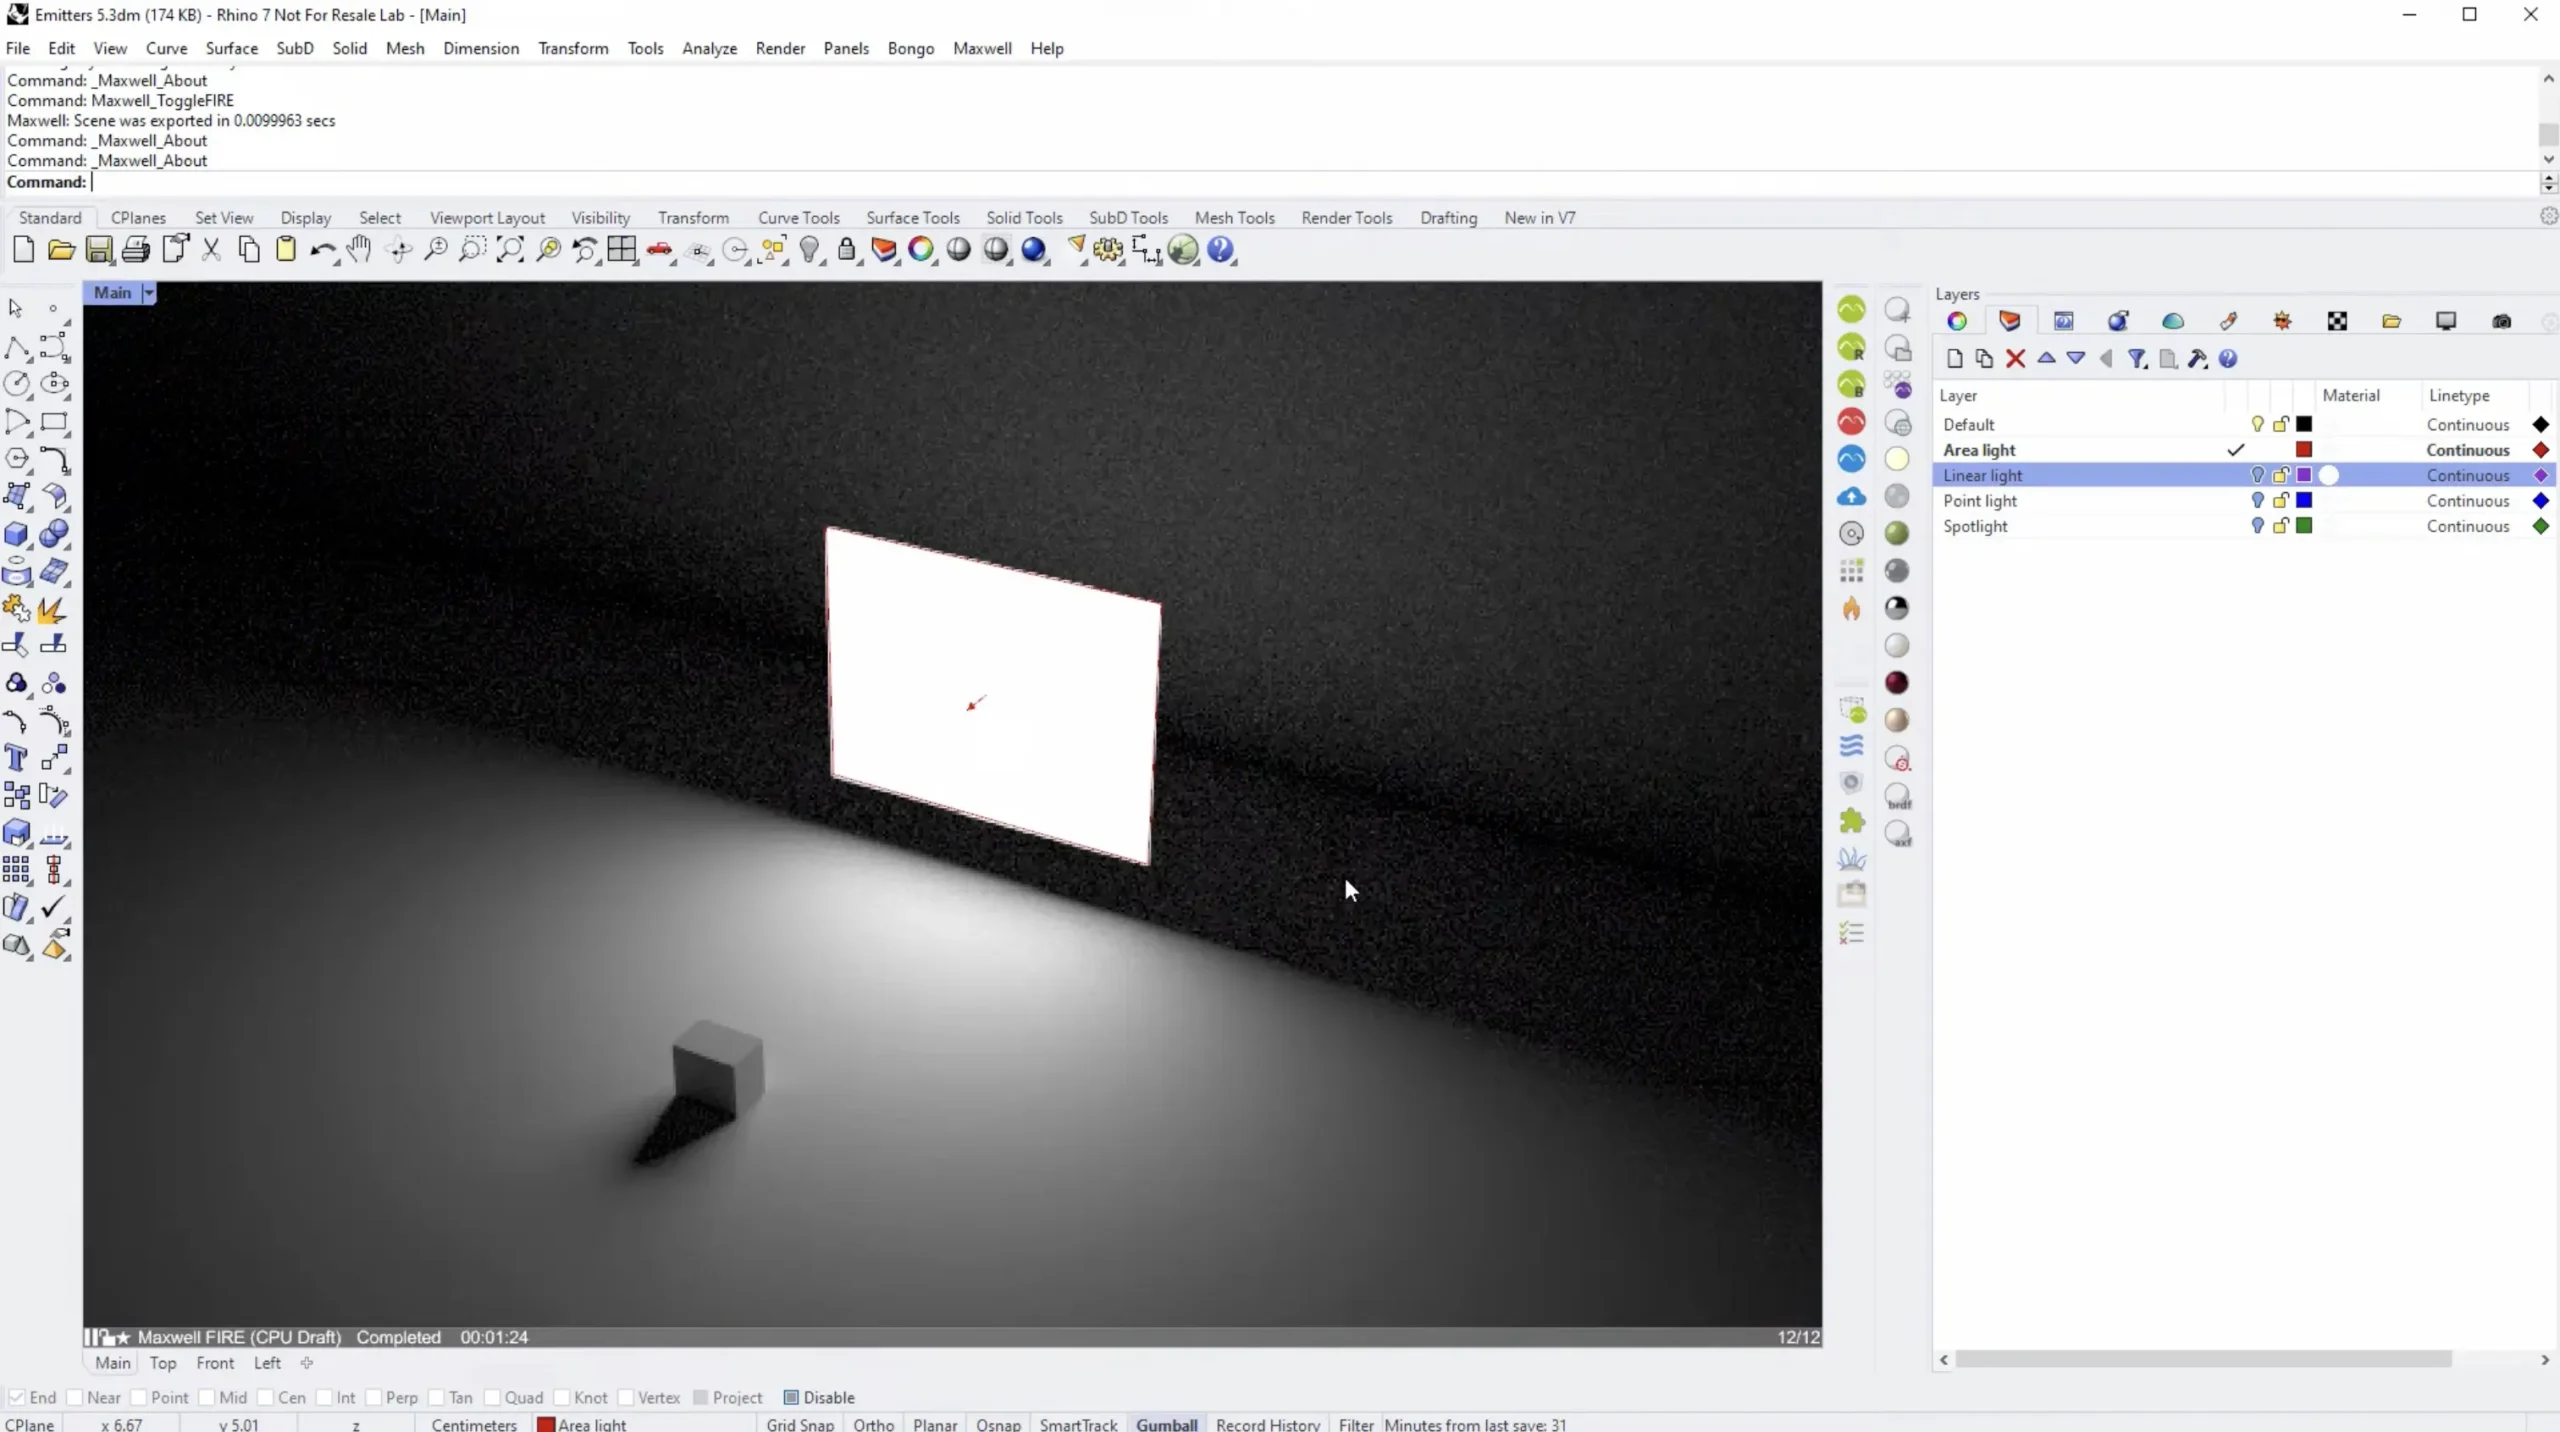Open Continuous linetype of Spotlight layer
The width and height of the screenshot is (2560, 1432).
coord(2467,526)
